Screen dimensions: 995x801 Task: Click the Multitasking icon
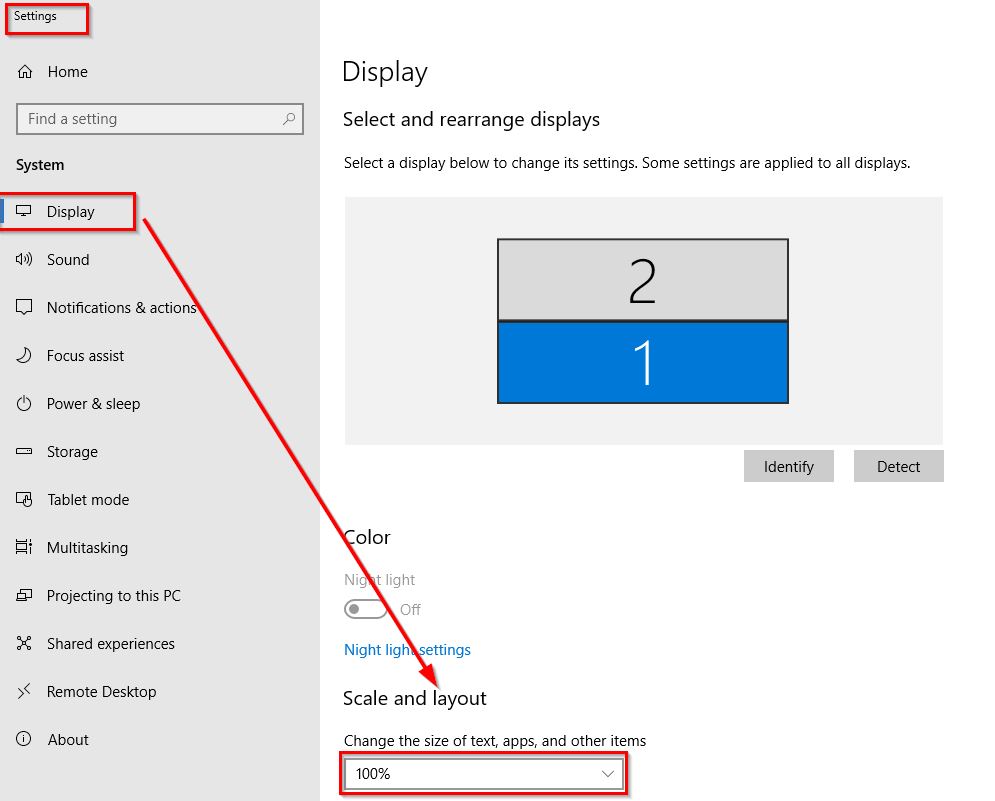pos(23,547)
